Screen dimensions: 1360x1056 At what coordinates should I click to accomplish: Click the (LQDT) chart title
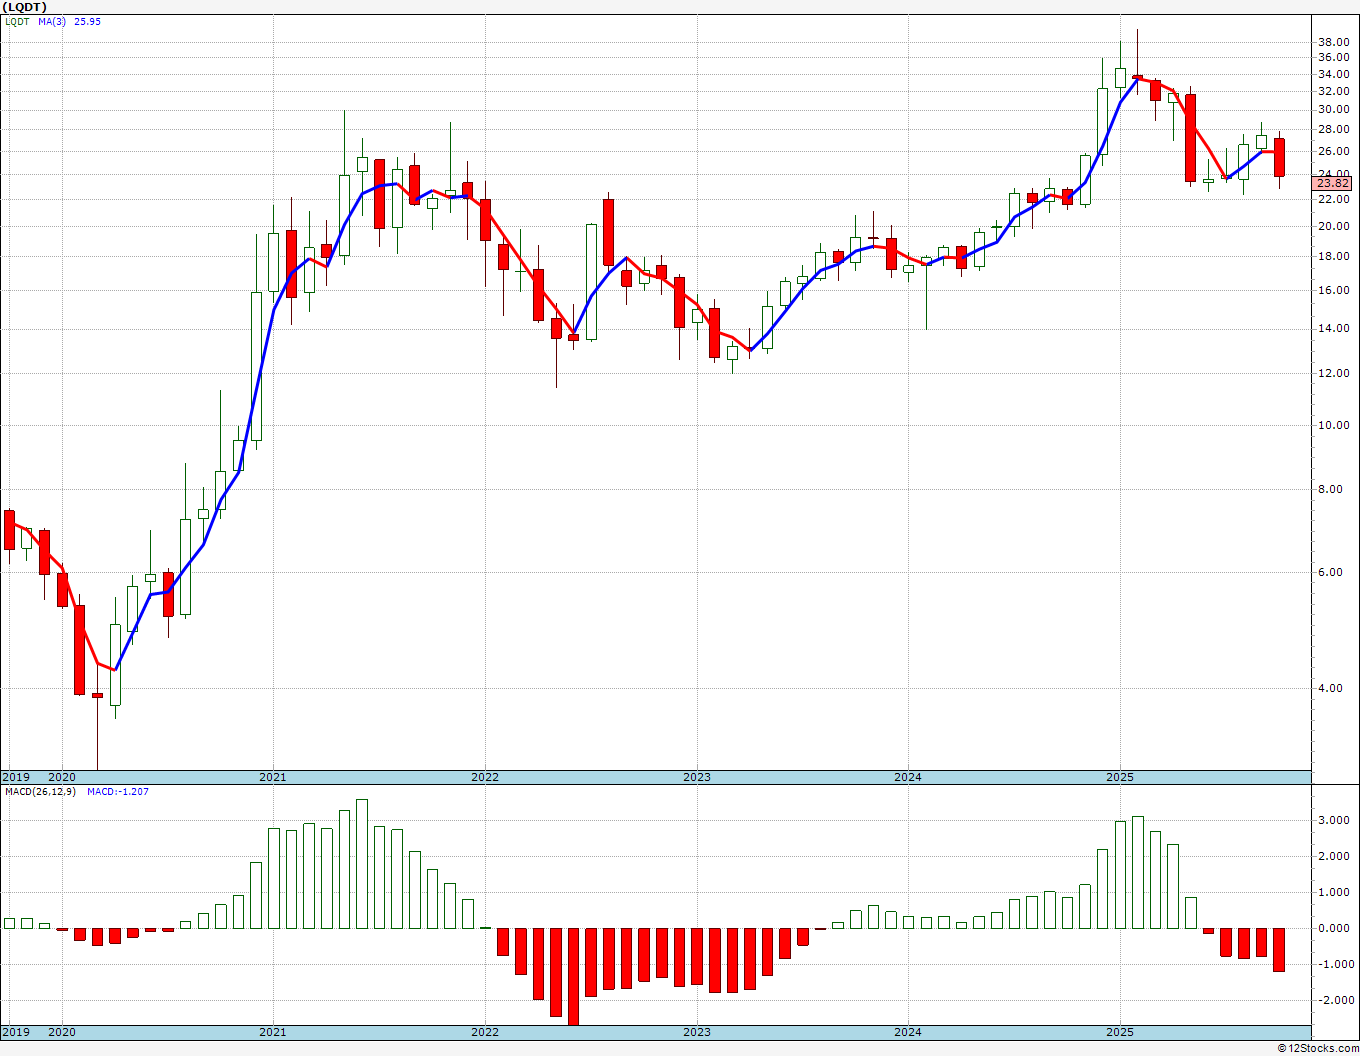(25, 7)
